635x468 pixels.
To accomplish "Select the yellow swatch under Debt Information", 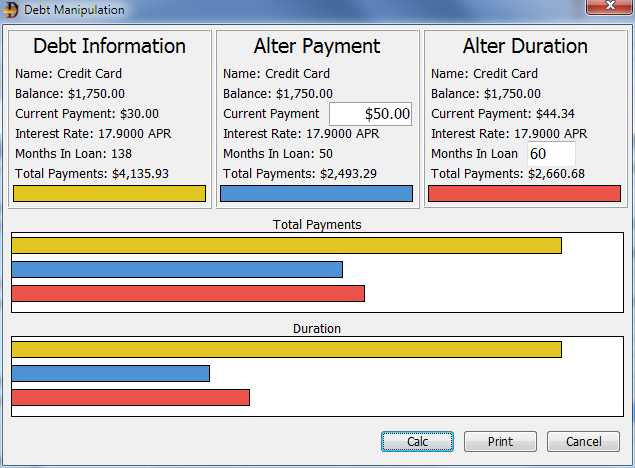I will [x=109, y=193].
